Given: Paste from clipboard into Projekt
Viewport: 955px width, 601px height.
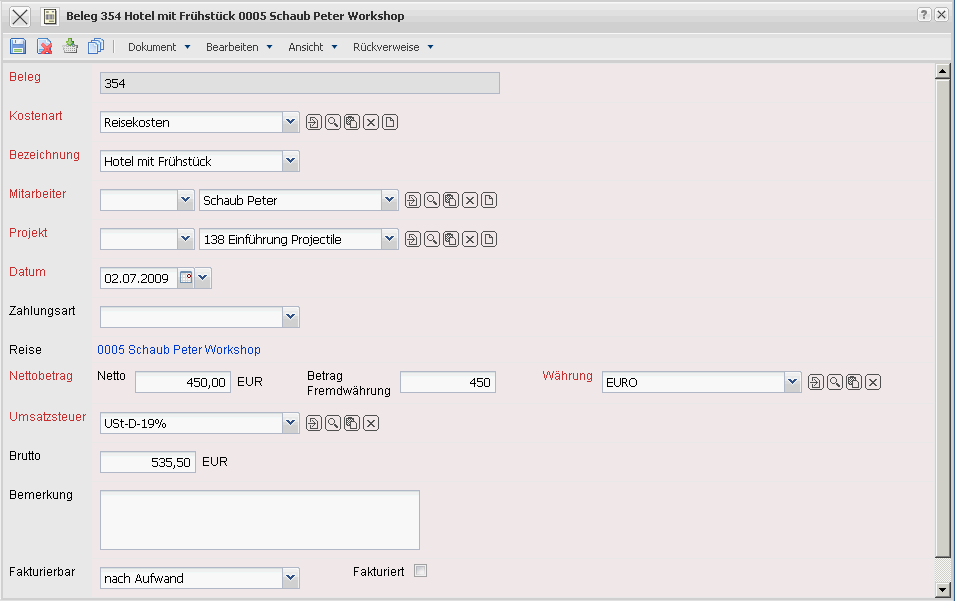Looking at the screenshot, I should point(451,239).
